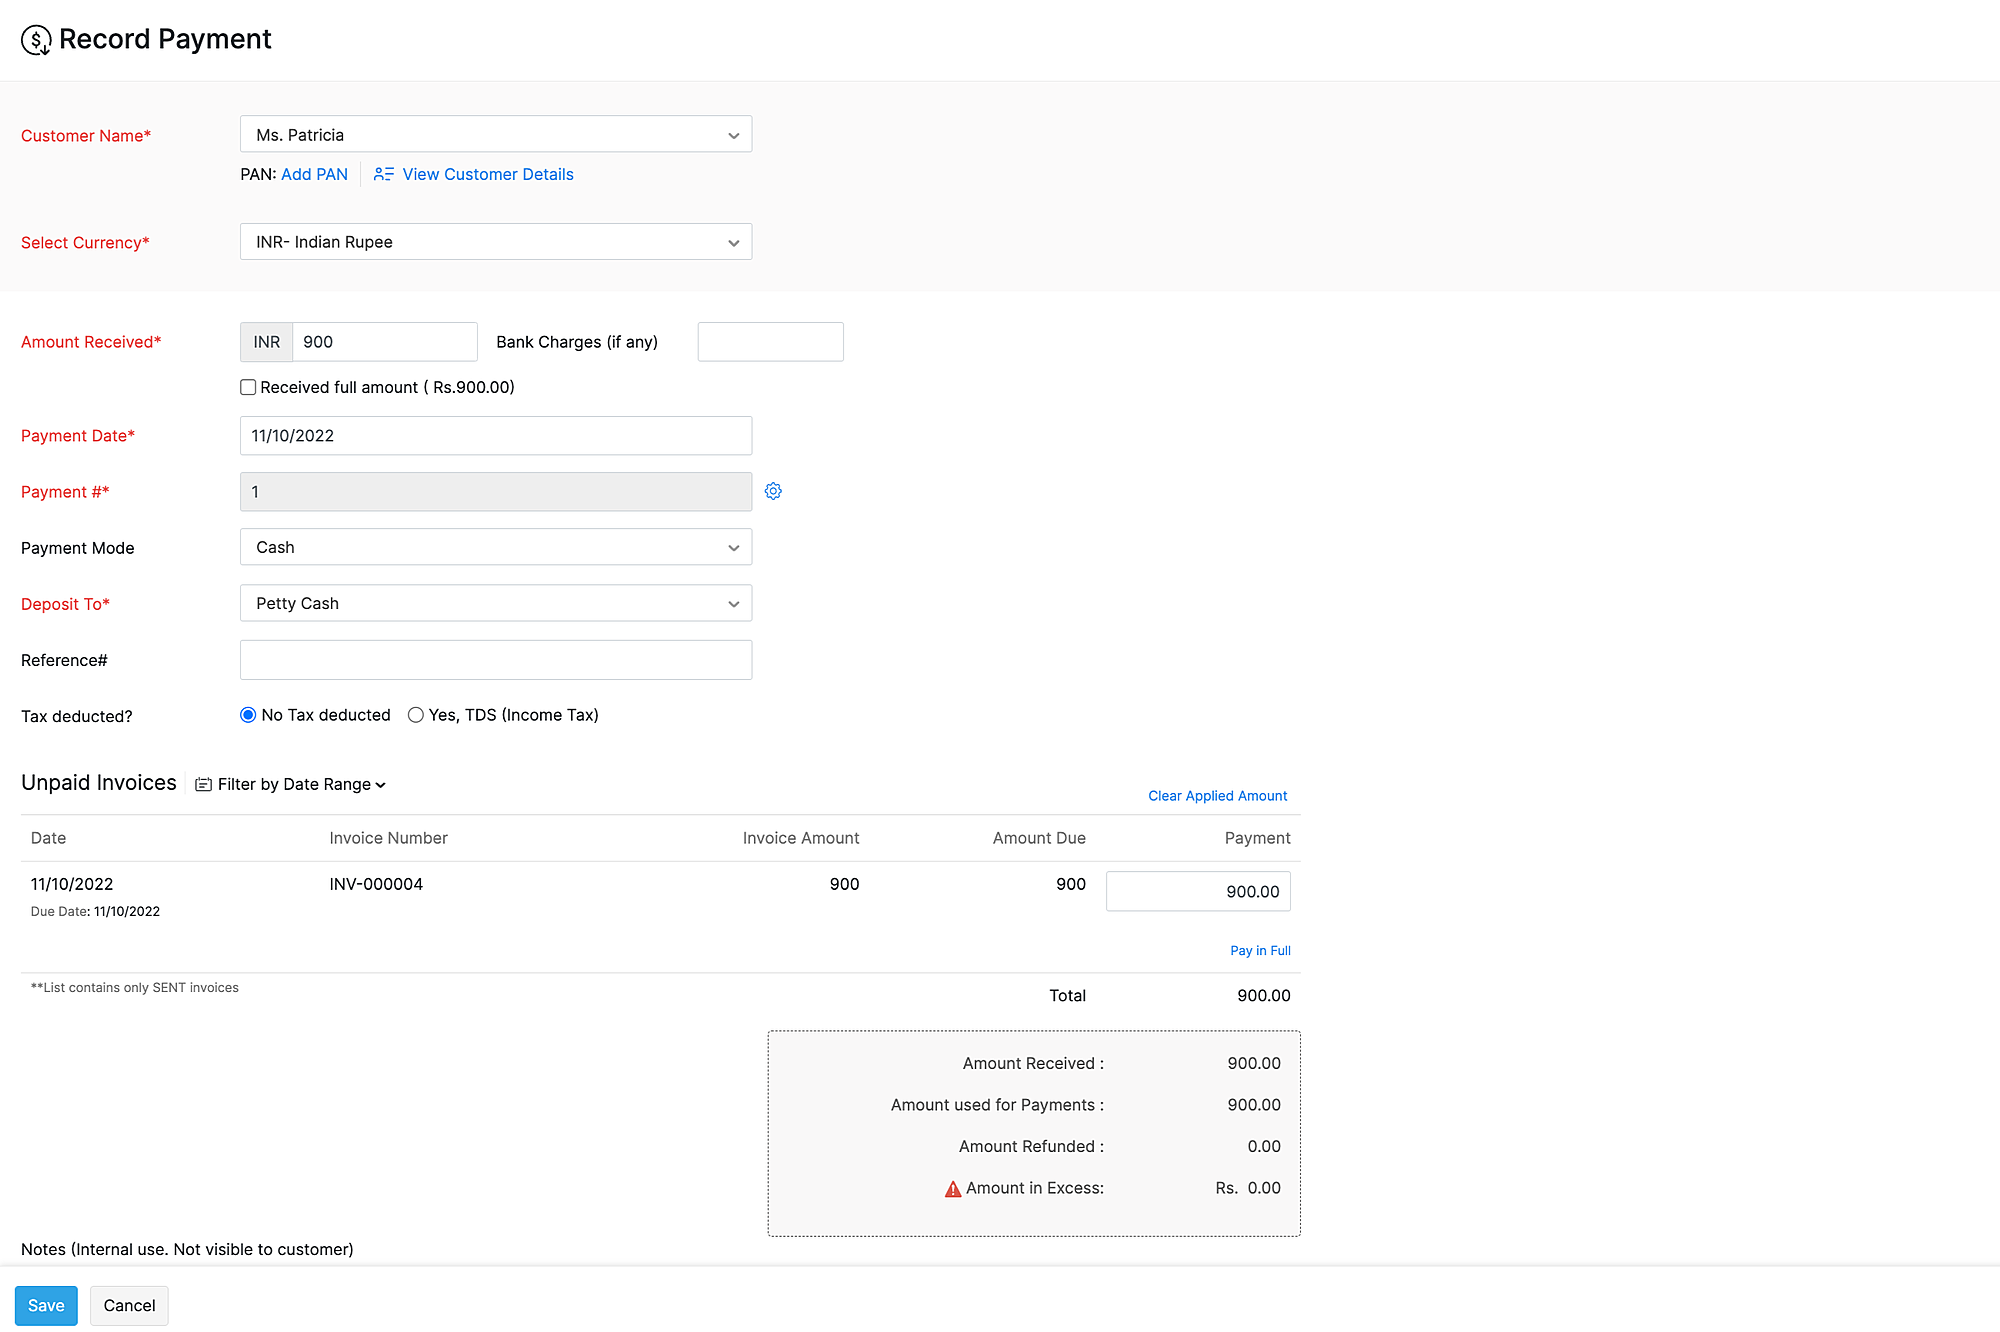This screenshot has width=2000, height=1332.
Task: Open payment number settings via gear icon
Action: pyautogui.click(x=773, y=491)
